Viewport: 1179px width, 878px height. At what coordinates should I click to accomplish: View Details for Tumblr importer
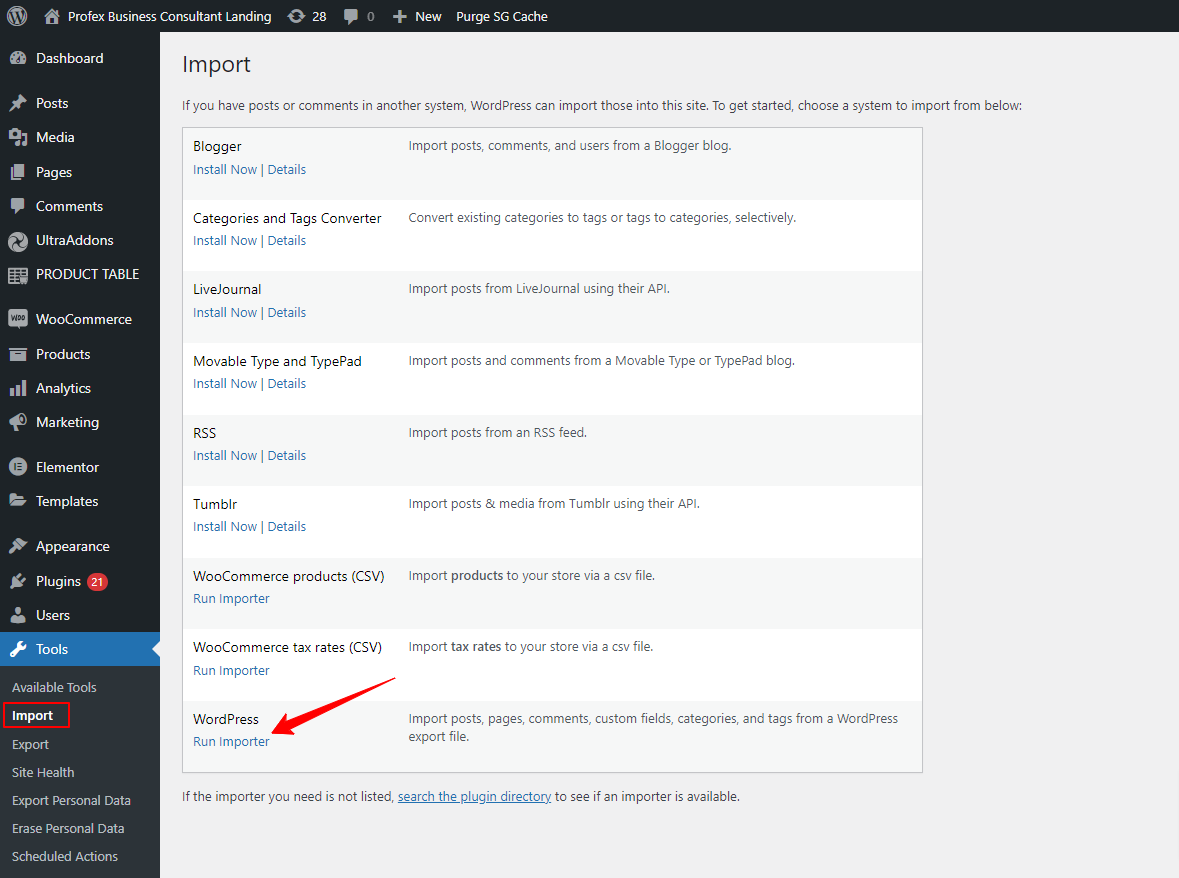coord(286,527)
